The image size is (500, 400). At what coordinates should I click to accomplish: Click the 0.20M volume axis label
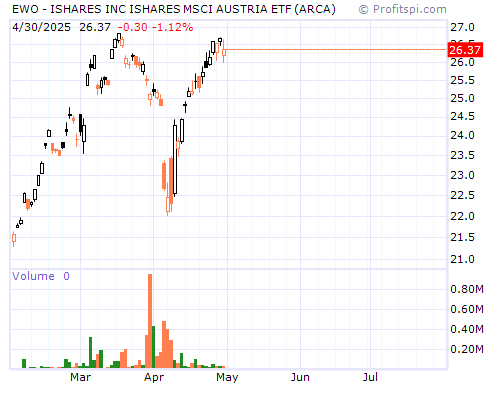point(467,349)
